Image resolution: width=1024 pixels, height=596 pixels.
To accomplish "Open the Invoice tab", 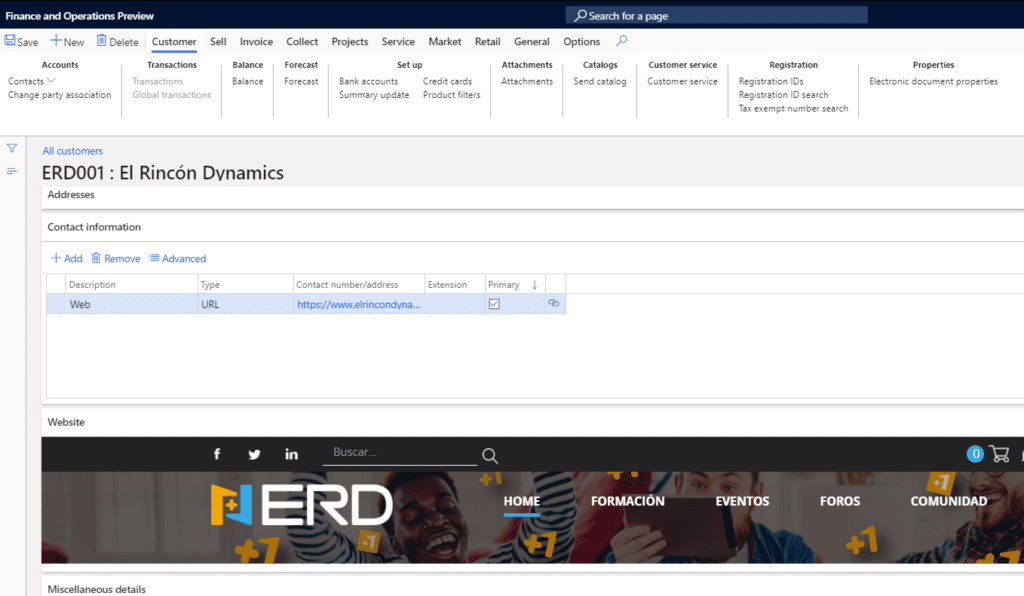I will [256, 41].
